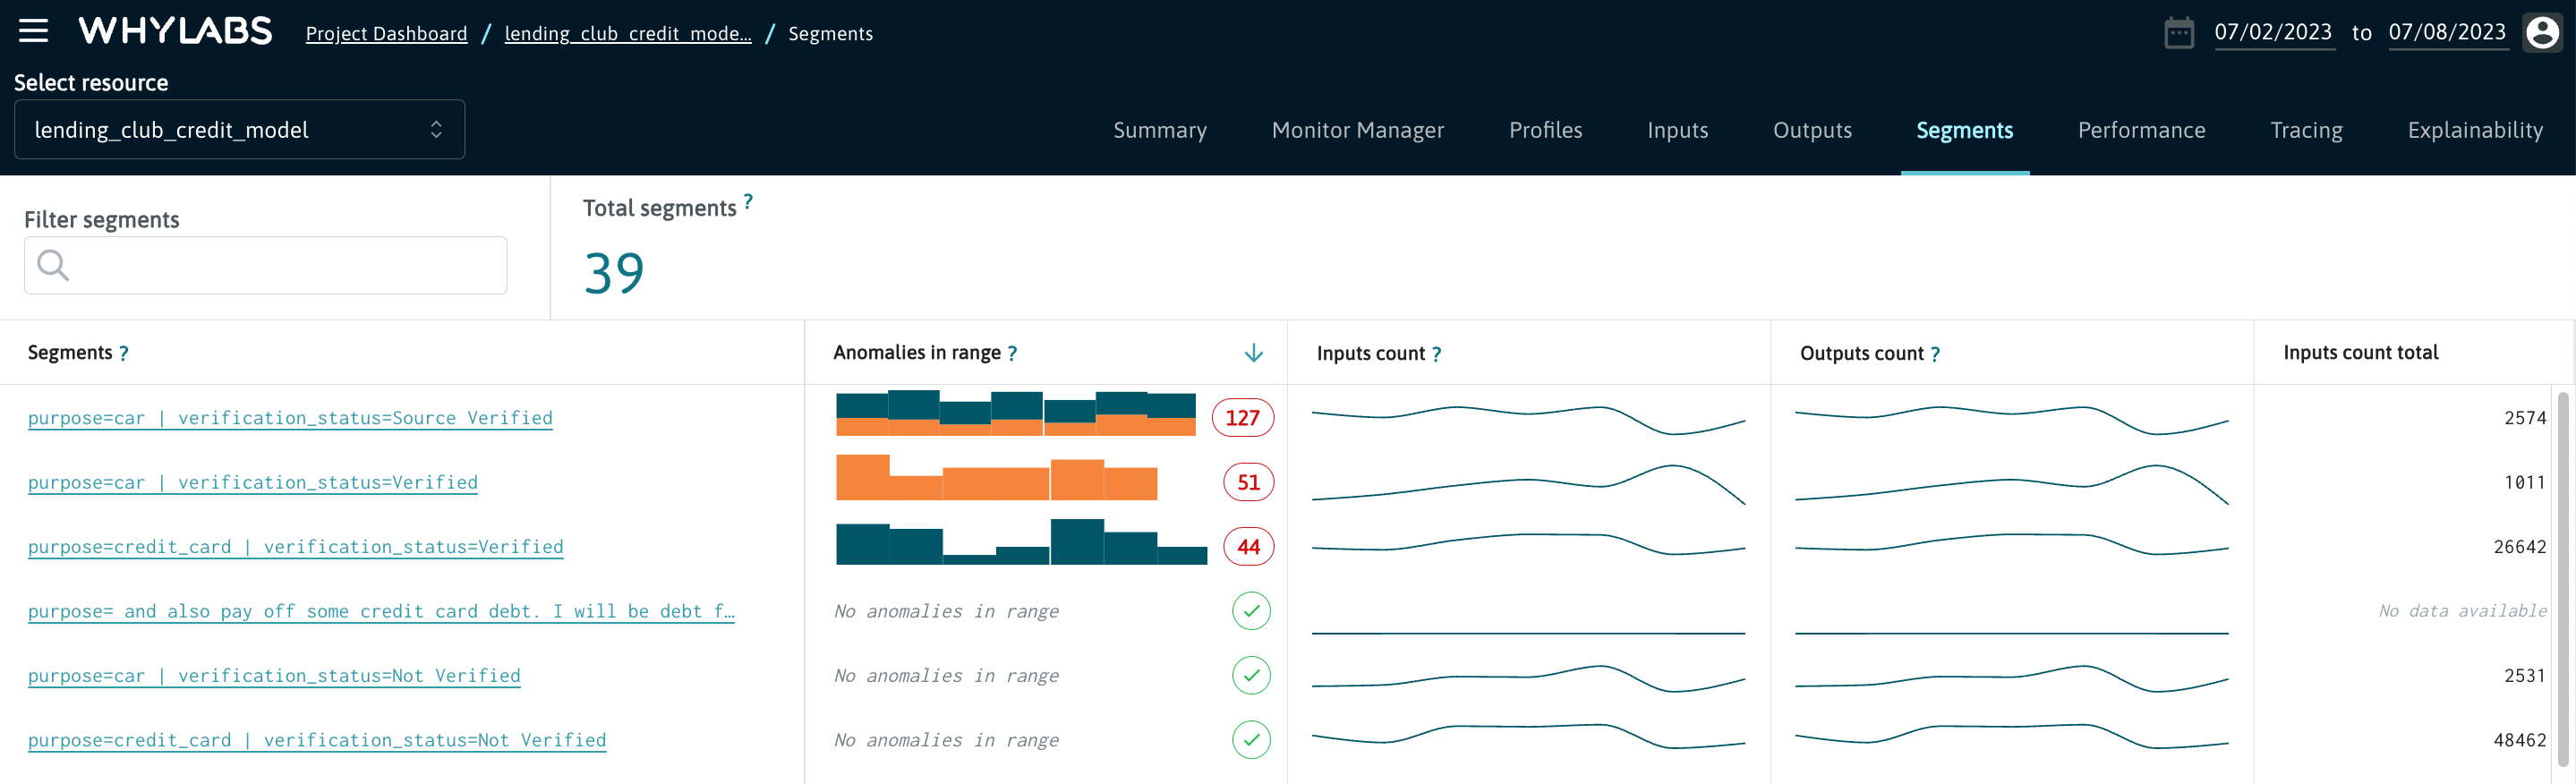Click the 51 anomalies count badge
The width and height of the screenshot is (2576, 784).
pyautogui.click(x=1248, y=483)
